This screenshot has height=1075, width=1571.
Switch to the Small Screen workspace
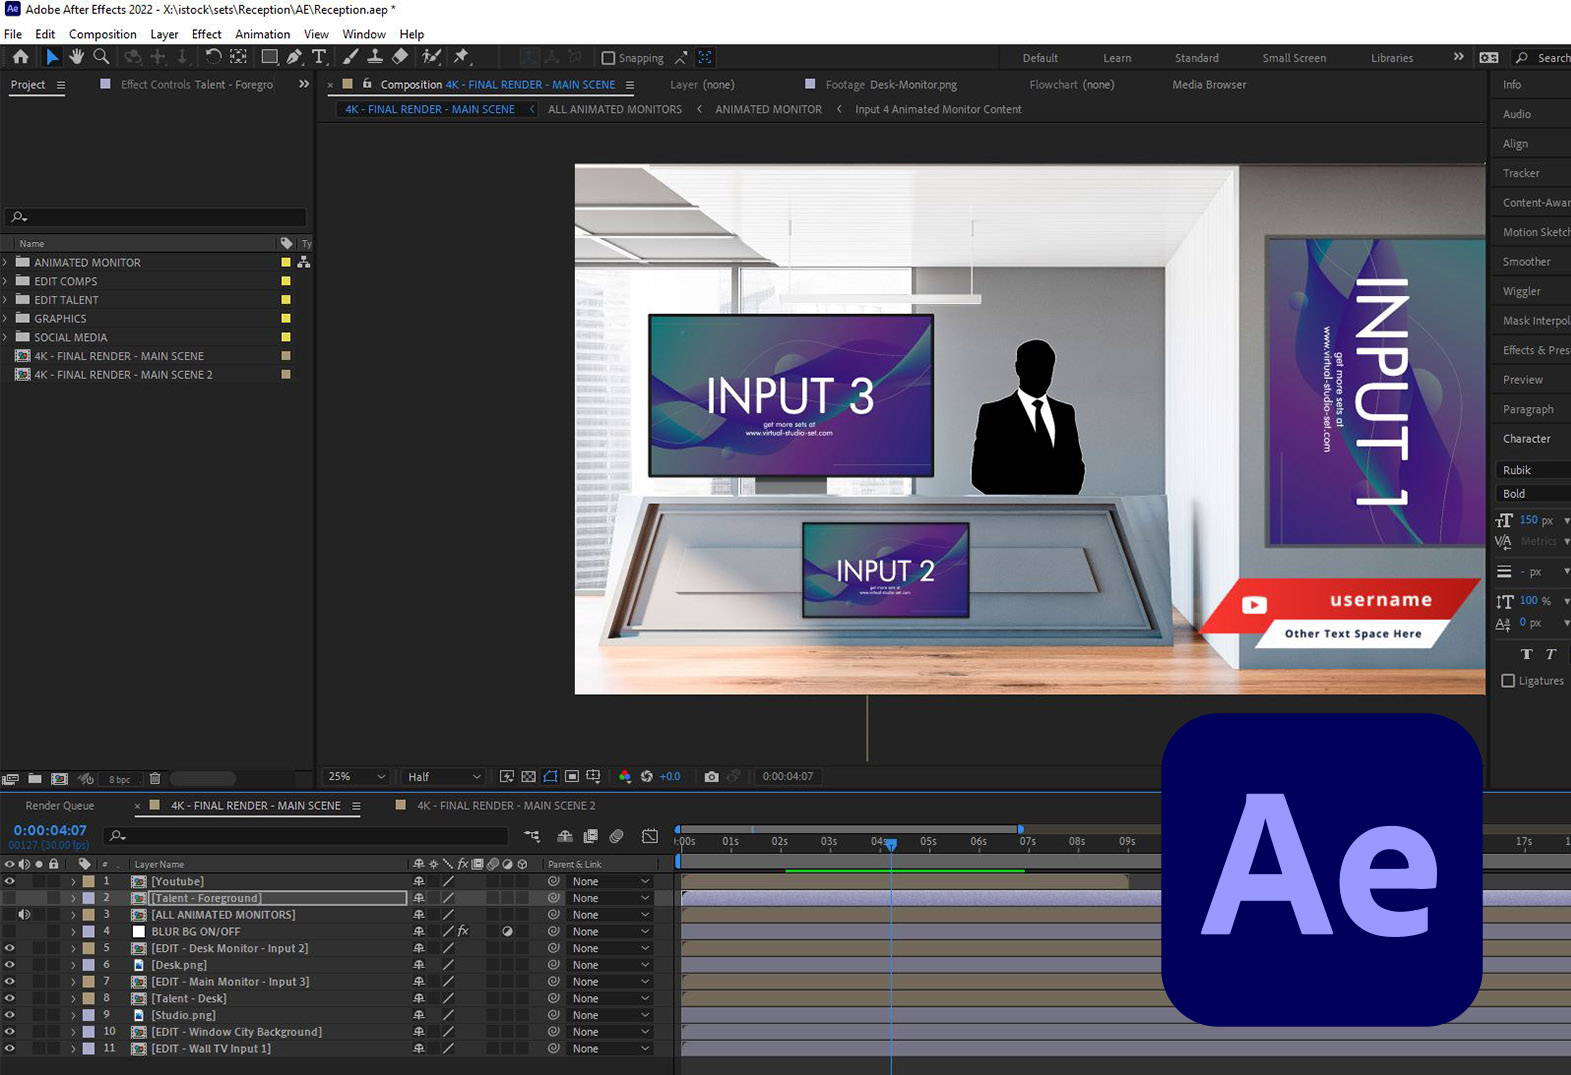click(1294, 58)
